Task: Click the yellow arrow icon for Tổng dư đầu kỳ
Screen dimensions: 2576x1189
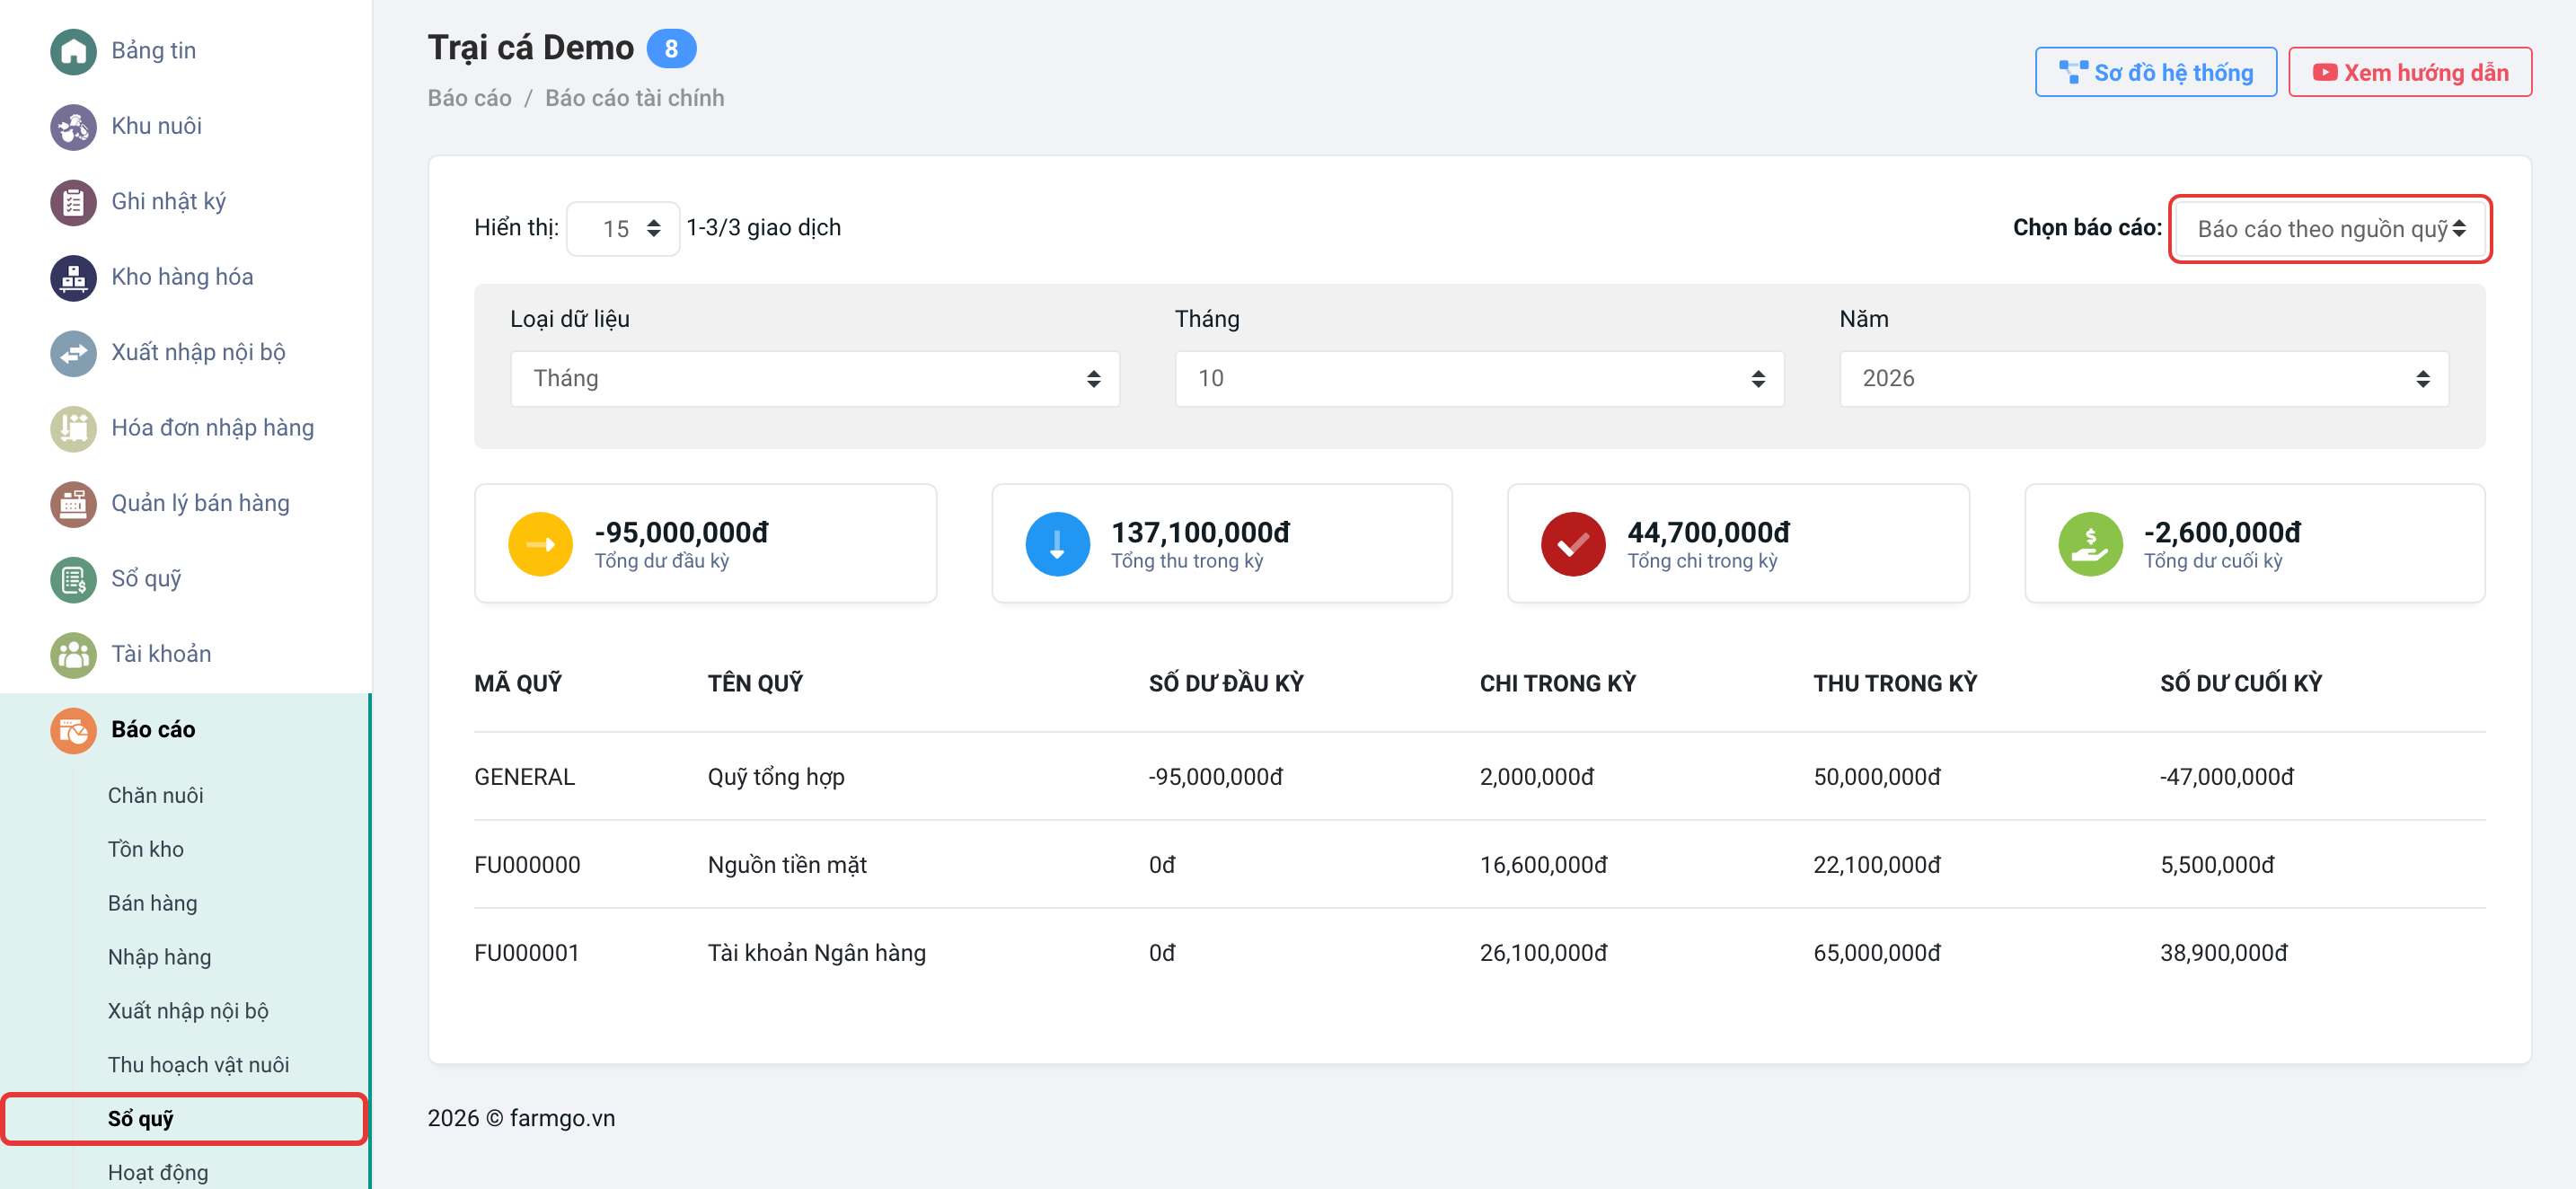Action: [540, 544]
